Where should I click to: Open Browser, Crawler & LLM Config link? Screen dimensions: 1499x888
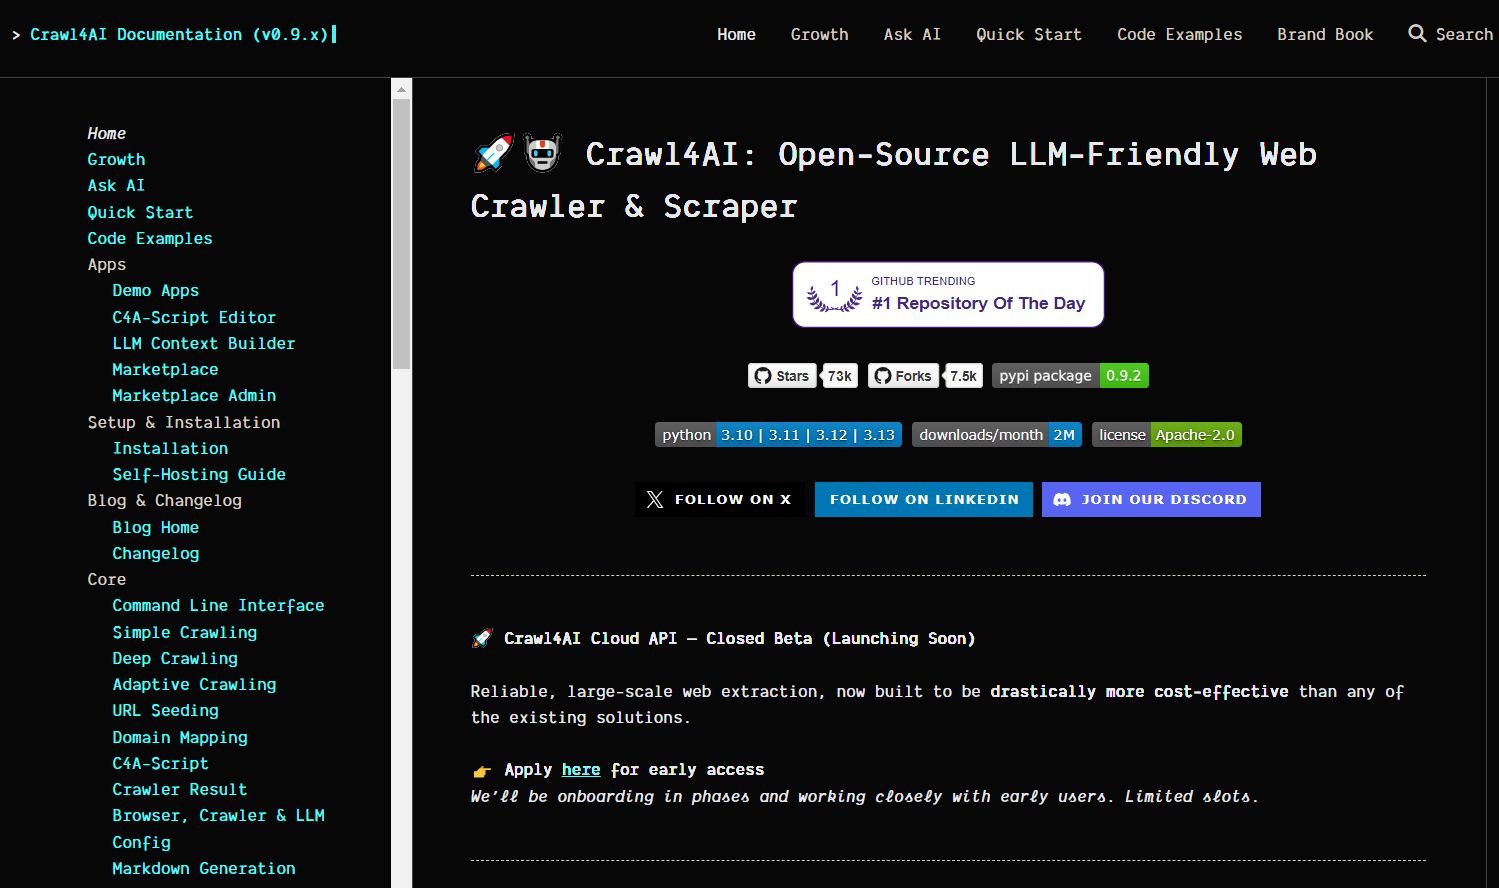pyautogui.click(x=218, y=829)
